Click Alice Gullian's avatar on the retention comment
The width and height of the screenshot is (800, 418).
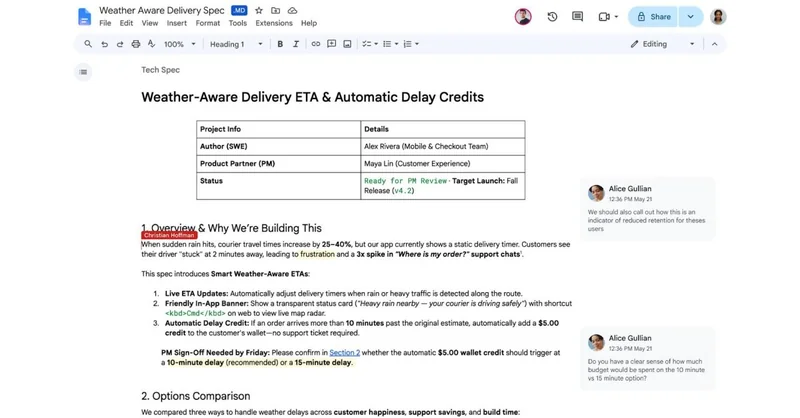click(x=596, y=193)
